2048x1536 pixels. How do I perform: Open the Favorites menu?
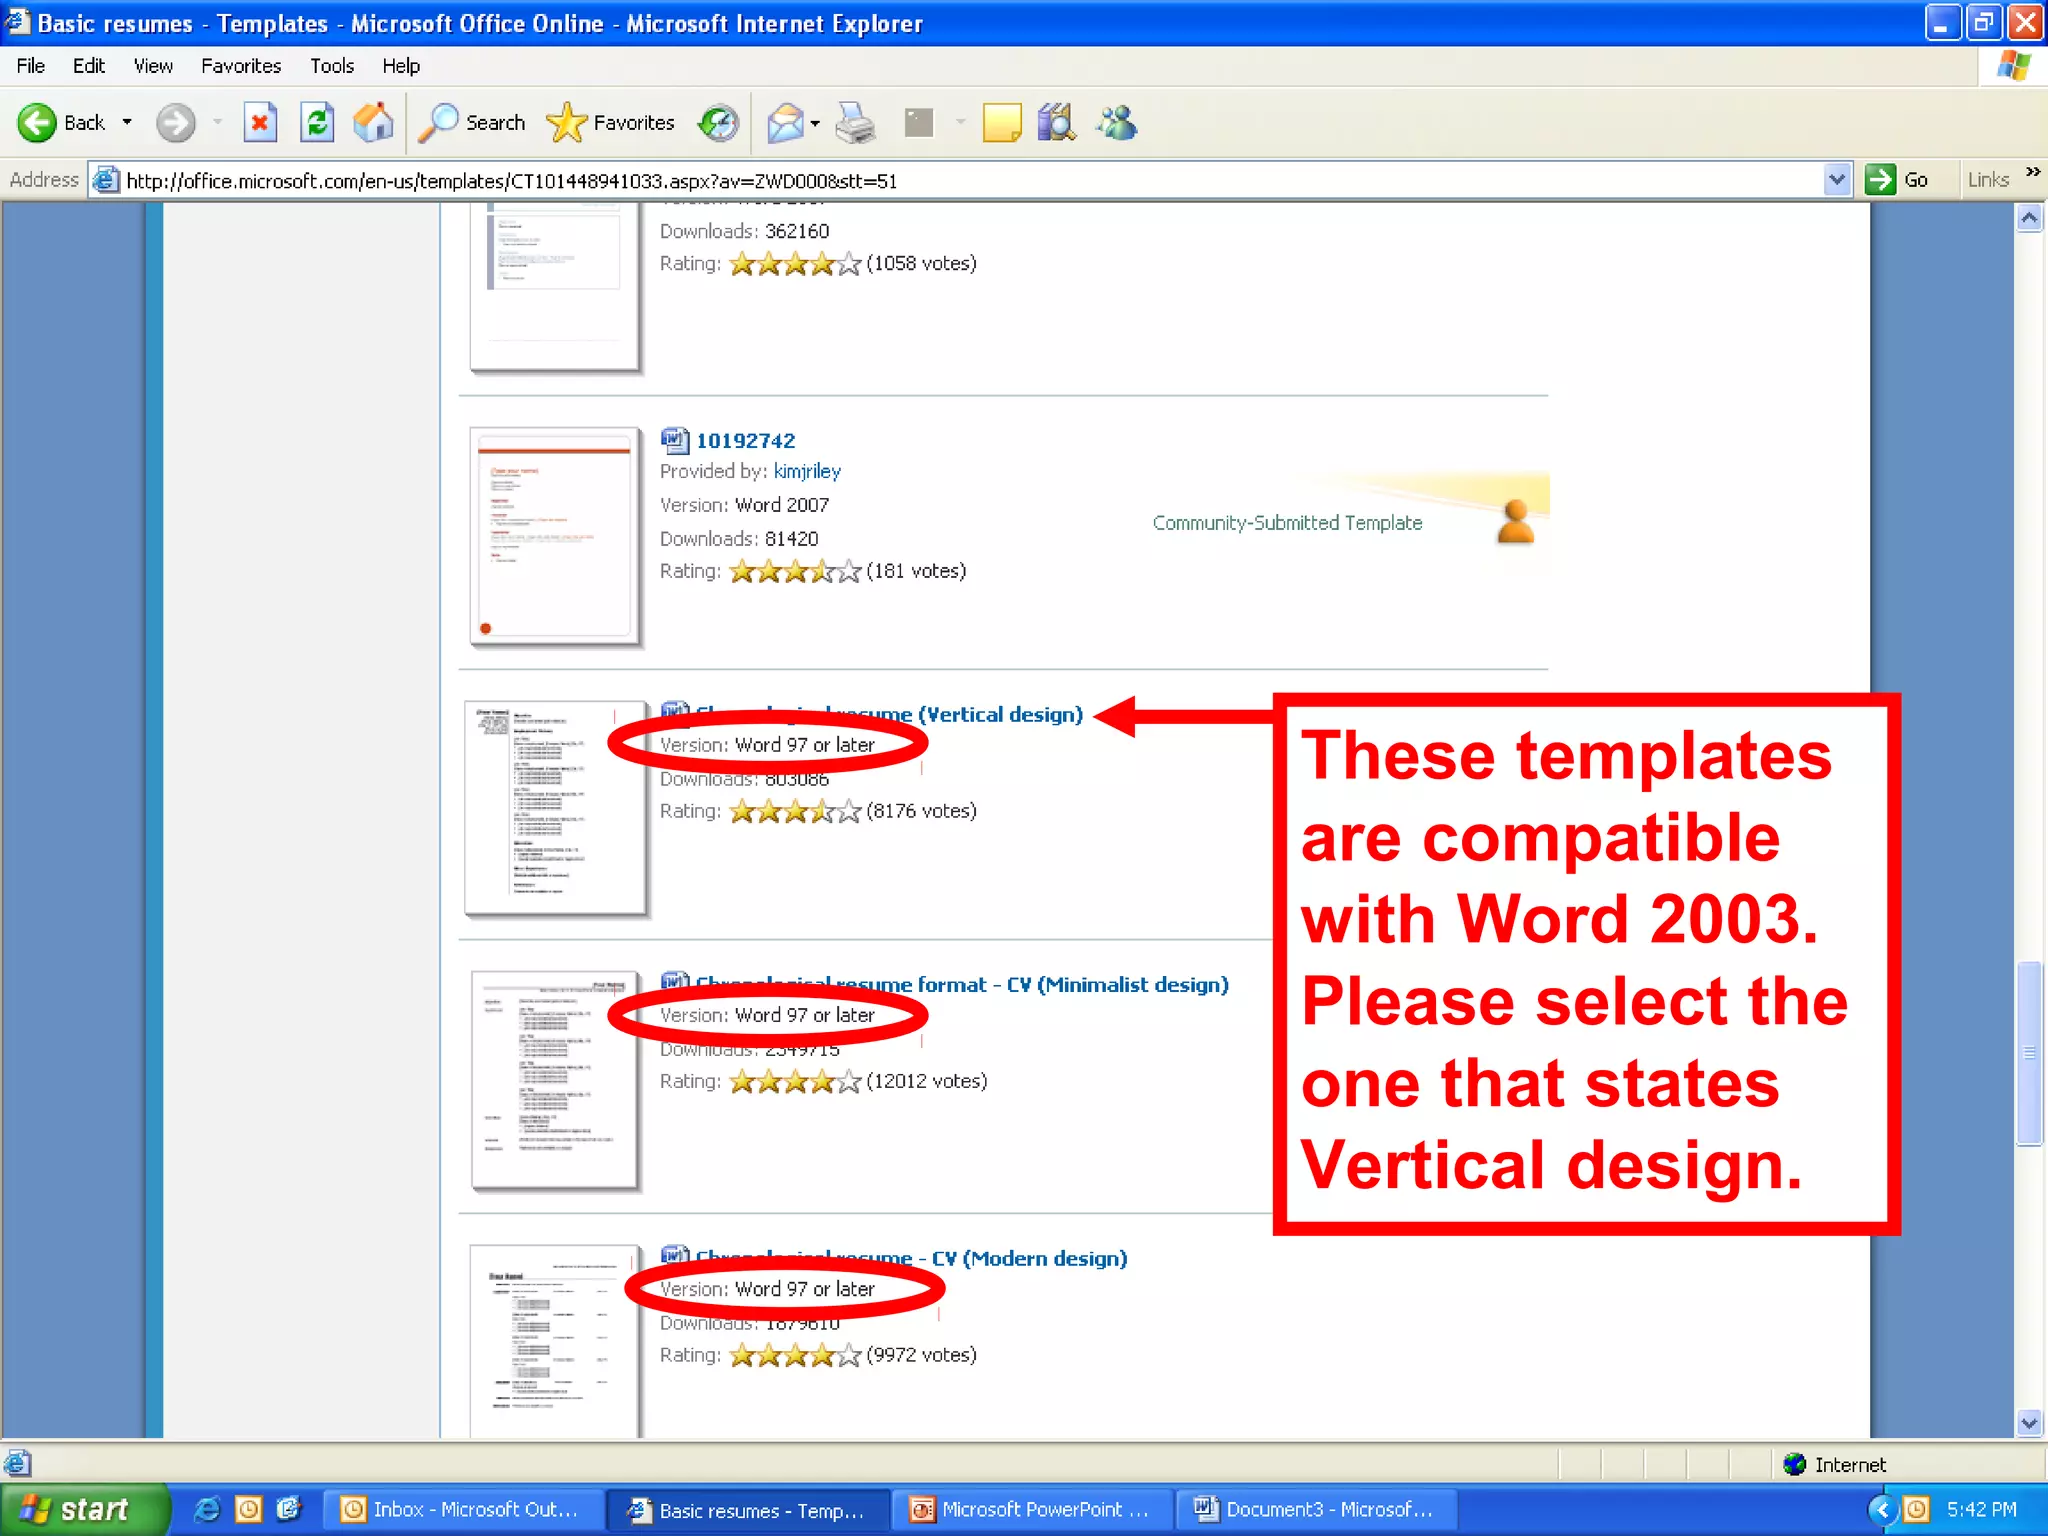pos(241,66)
